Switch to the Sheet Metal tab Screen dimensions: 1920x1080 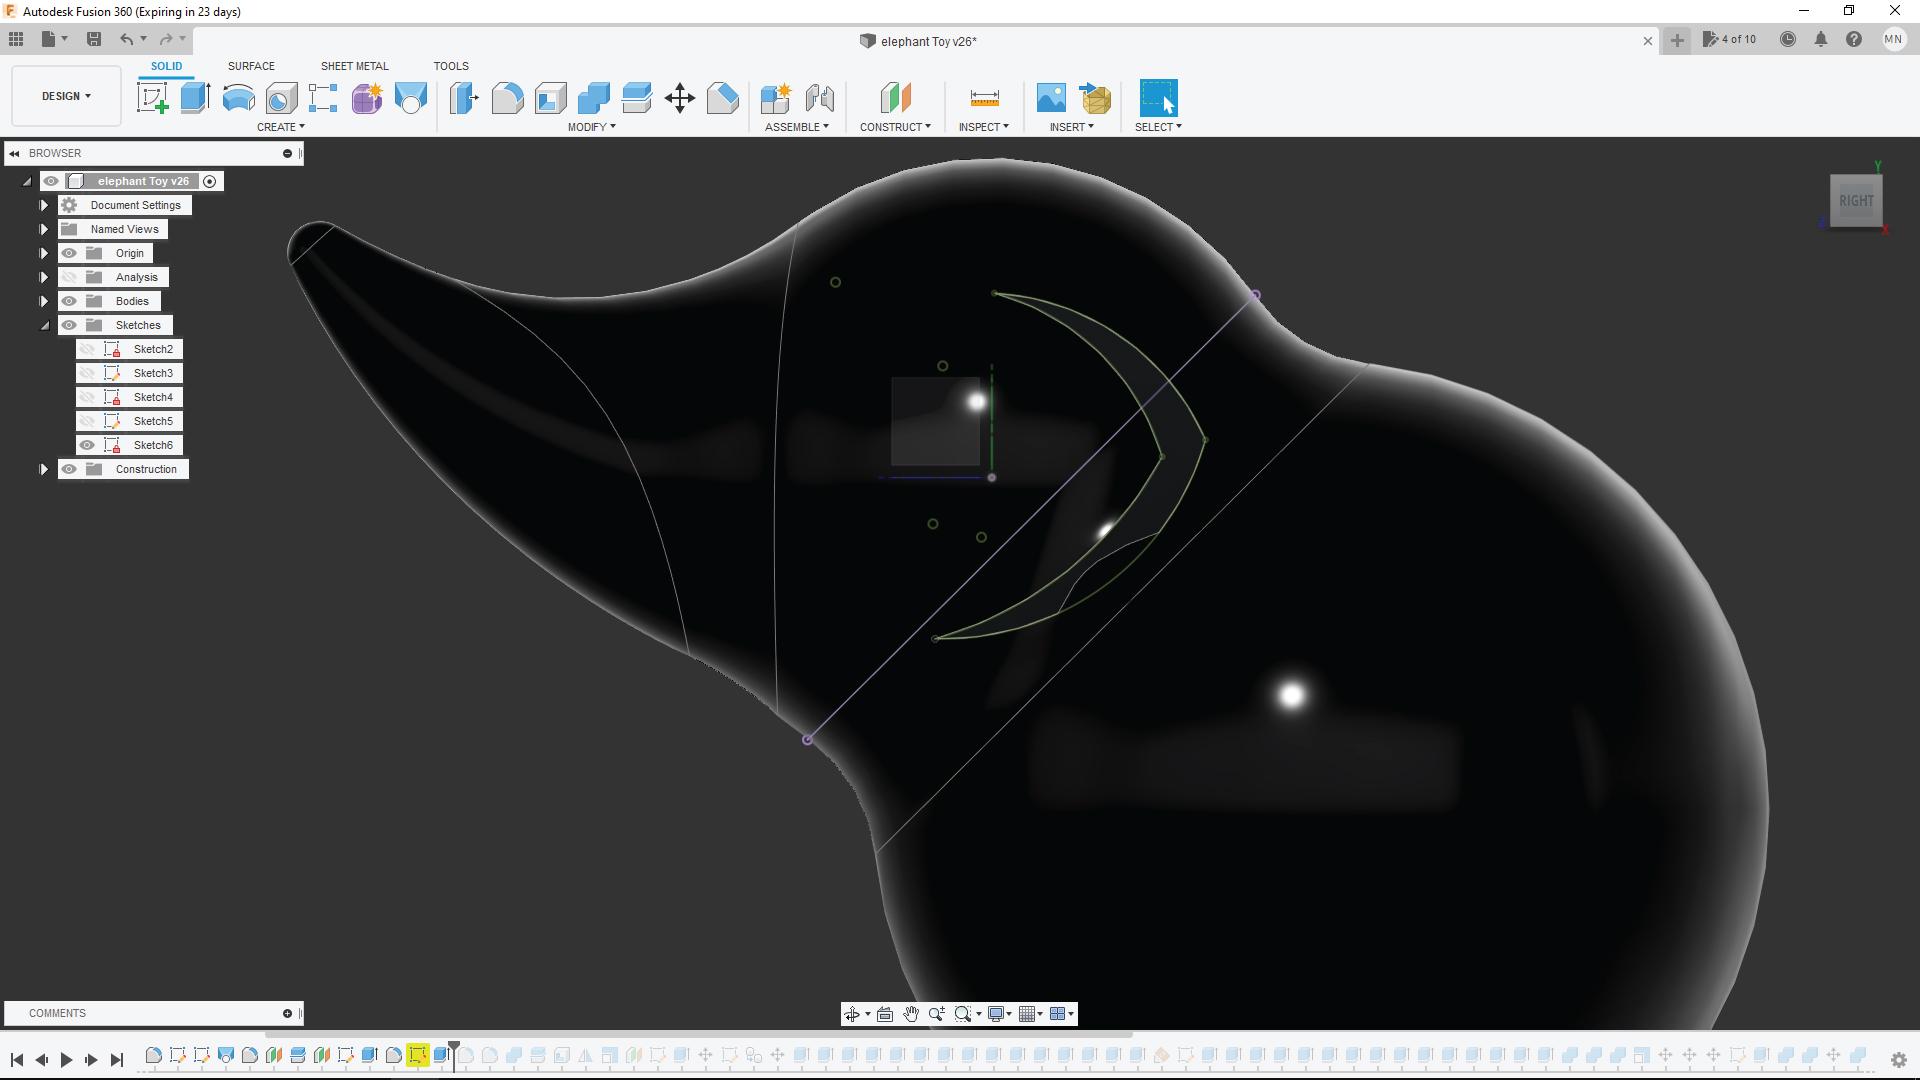(x=353, y=65)
